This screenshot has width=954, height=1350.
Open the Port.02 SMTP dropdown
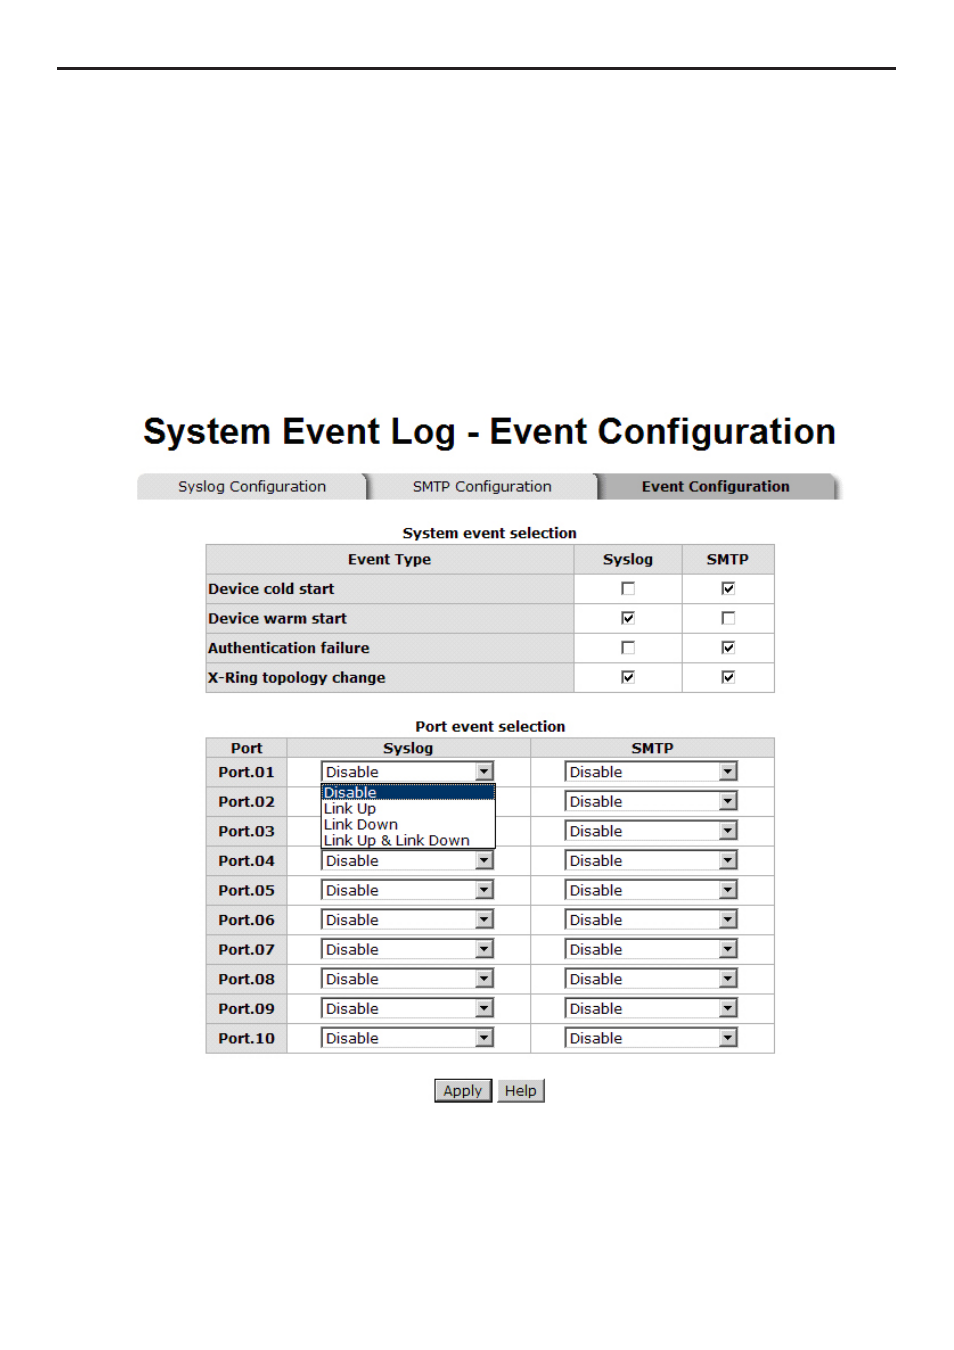coord(651,801)
